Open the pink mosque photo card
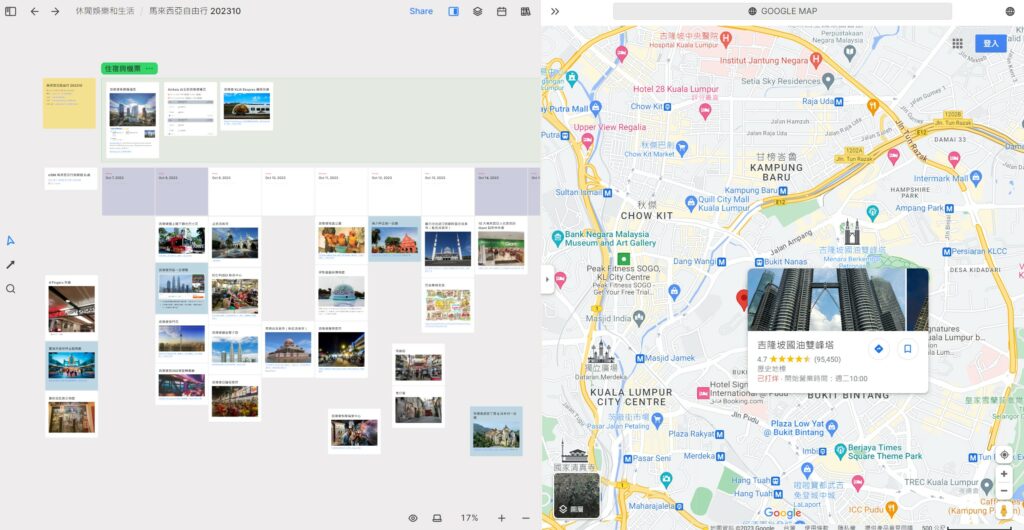This screenshot has height=530, width=1024. click(x=288, y=349)
